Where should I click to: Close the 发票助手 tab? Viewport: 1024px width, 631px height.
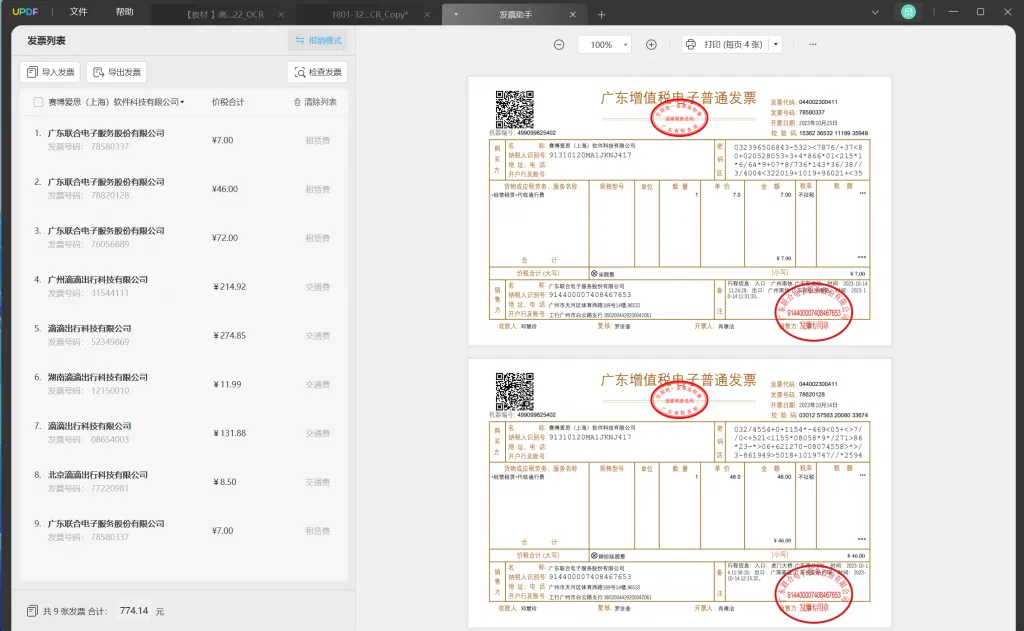[573, 14]
